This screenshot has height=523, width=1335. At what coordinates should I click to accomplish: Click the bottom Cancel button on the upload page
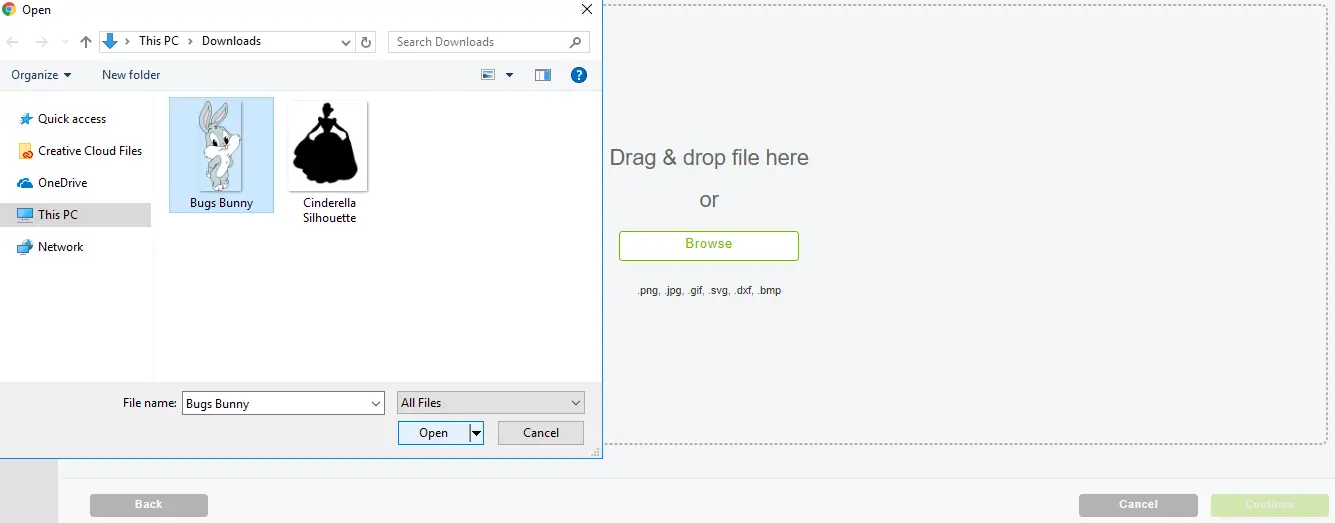pyautogui.click(x=1138, y=505)
